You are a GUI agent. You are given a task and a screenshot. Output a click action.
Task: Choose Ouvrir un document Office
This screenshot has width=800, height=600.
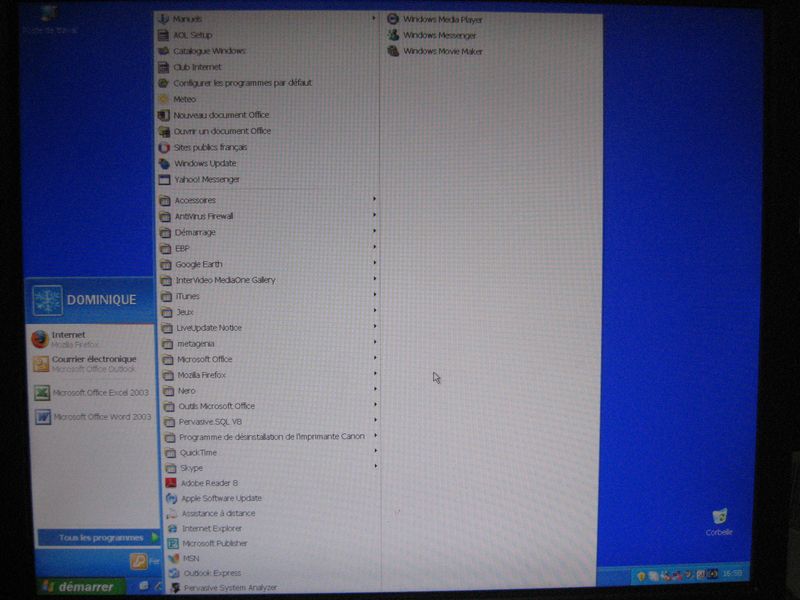tap(215, 131)
